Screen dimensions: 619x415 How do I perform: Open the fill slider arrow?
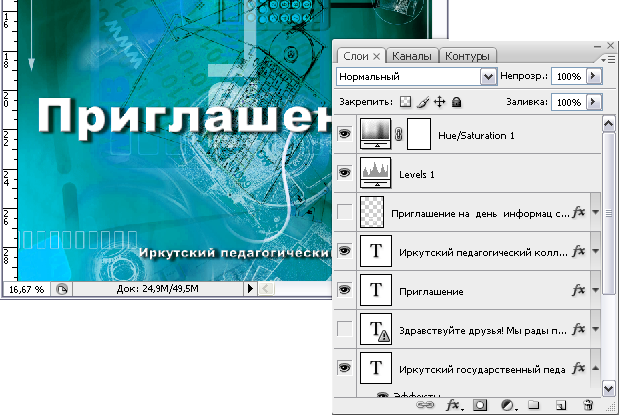coord(593,102)
